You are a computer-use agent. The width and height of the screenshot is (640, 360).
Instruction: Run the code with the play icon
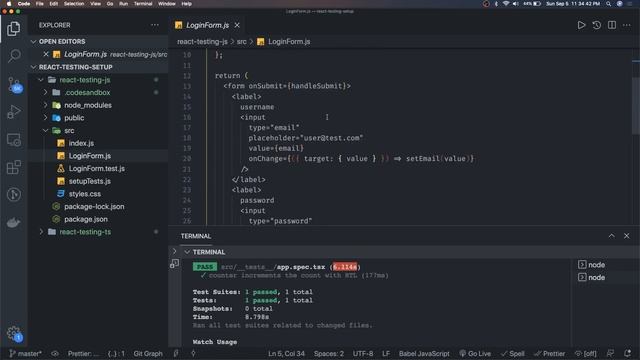pyautogui.click(x=581, y=25)
